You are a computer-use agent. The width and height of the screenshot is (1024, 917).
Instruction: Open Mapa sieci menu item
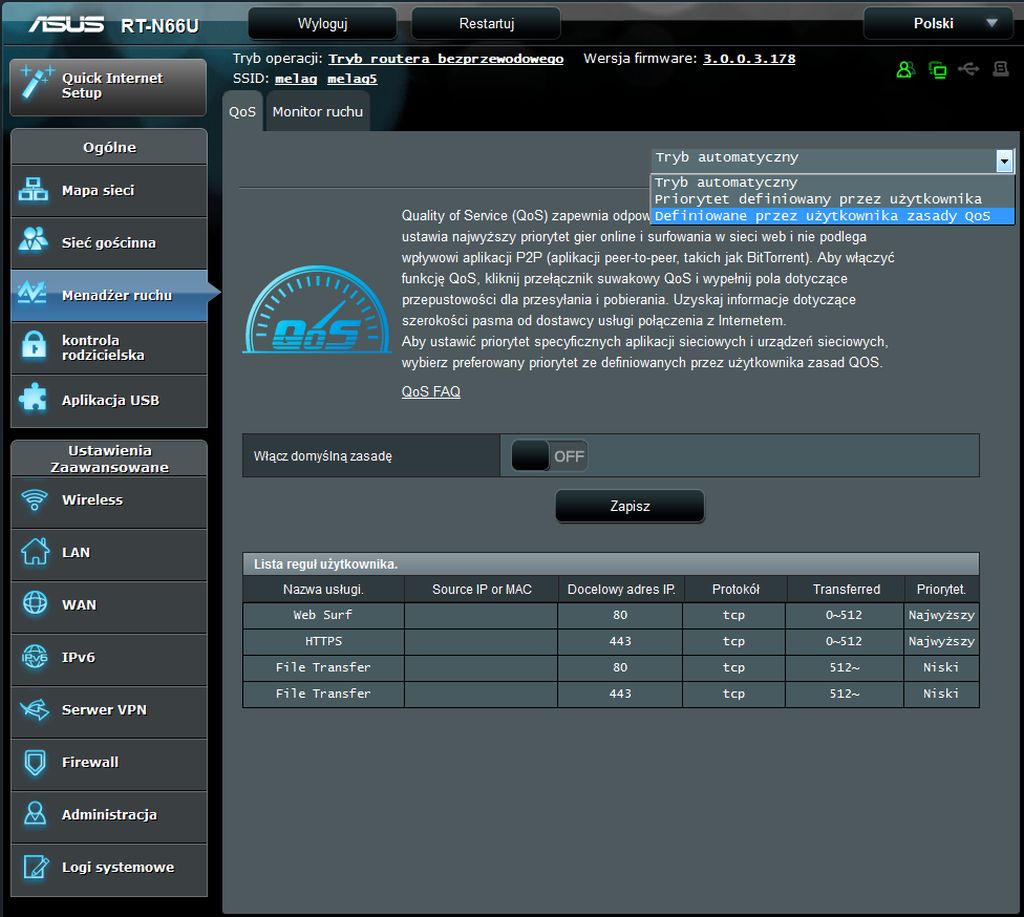click(x=109, y=191)
